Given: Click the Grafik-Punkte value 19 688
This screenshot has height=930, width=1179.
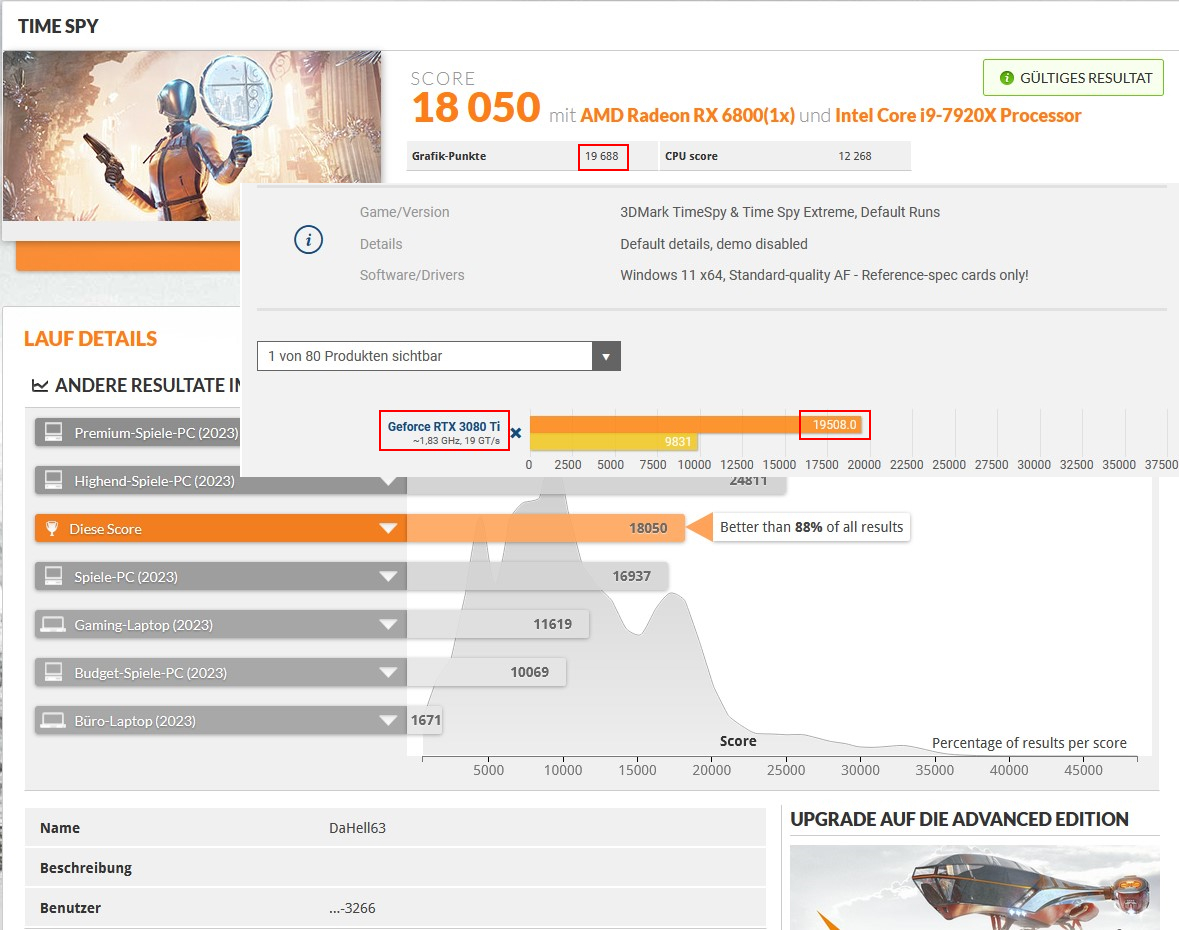Looking at the screenshot, I should point(602,156).
